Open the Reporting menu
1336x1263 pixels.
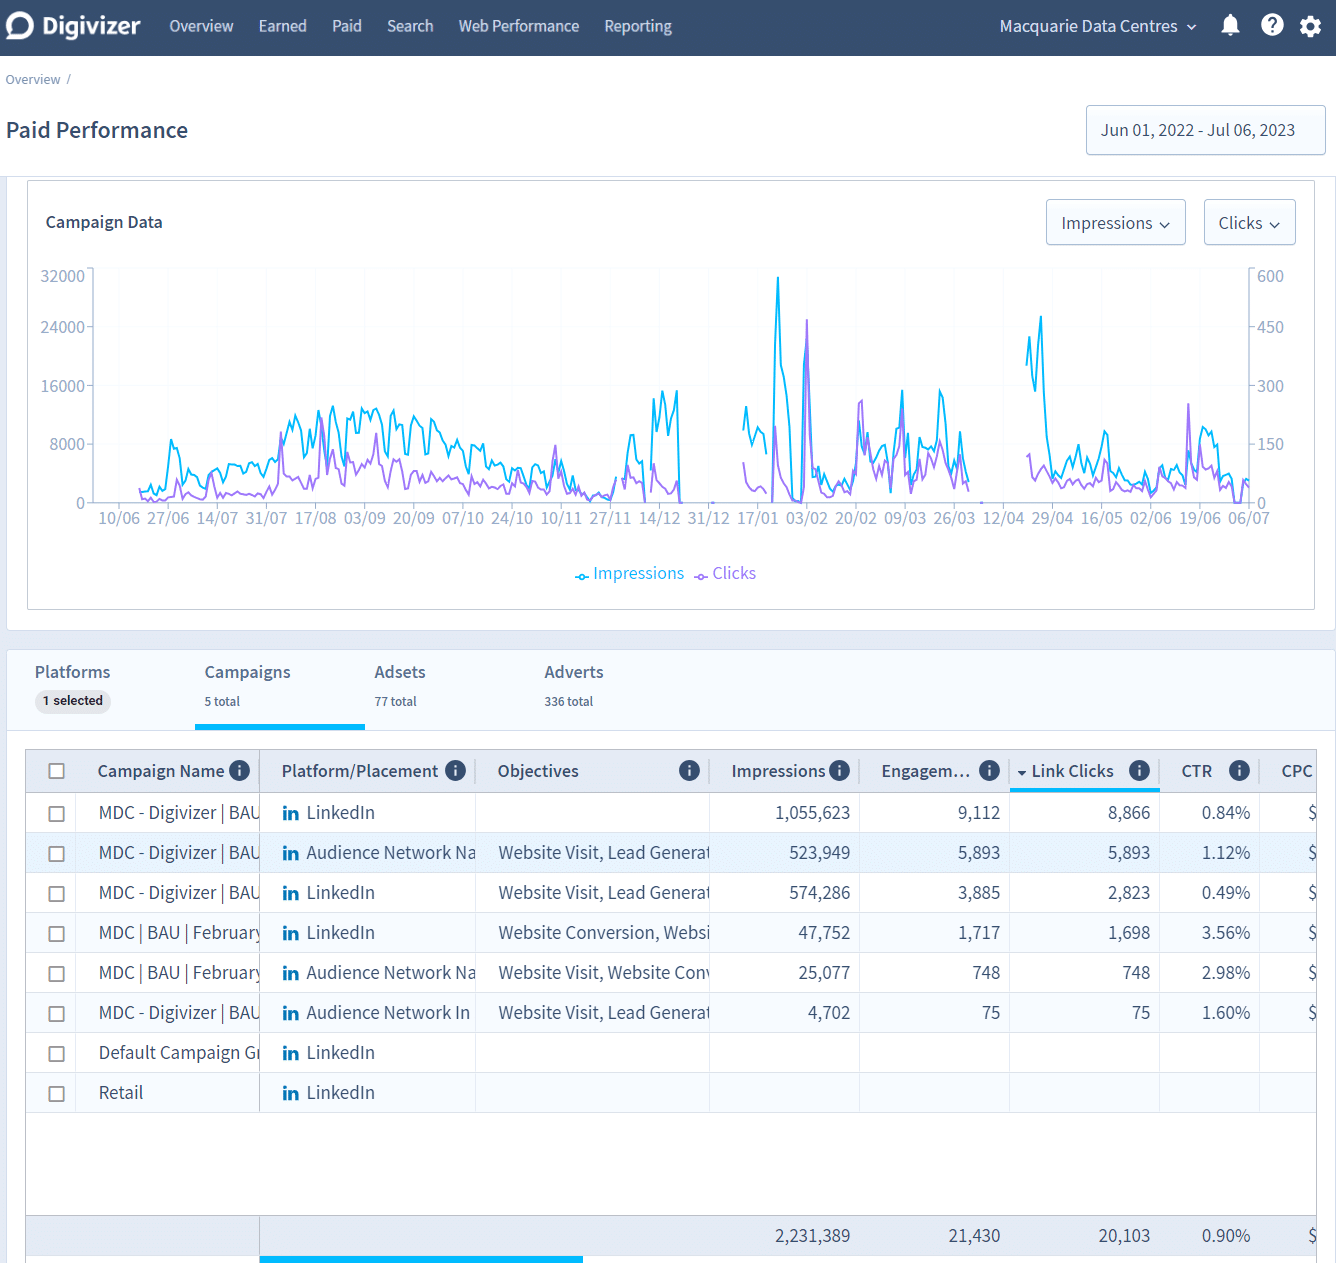pyautogui.click(x=638, y=26)
